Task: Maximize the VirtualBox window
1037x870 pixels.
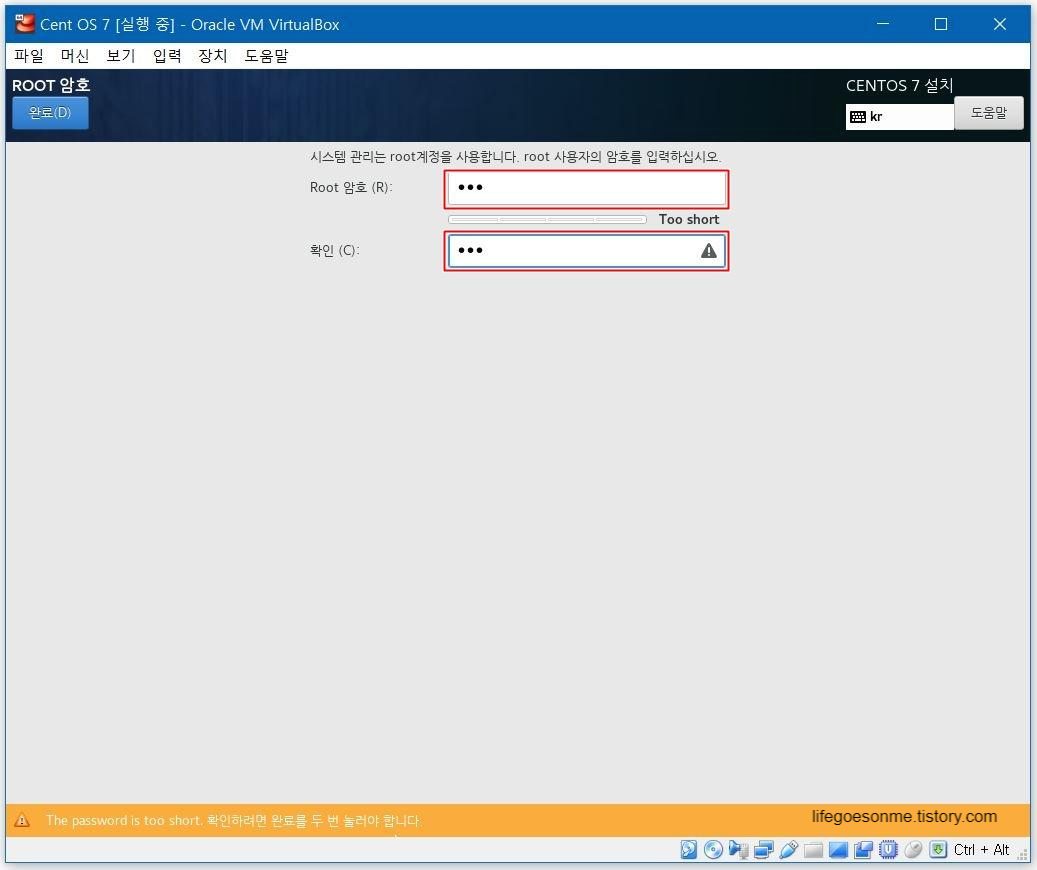Action: point(940,24)
